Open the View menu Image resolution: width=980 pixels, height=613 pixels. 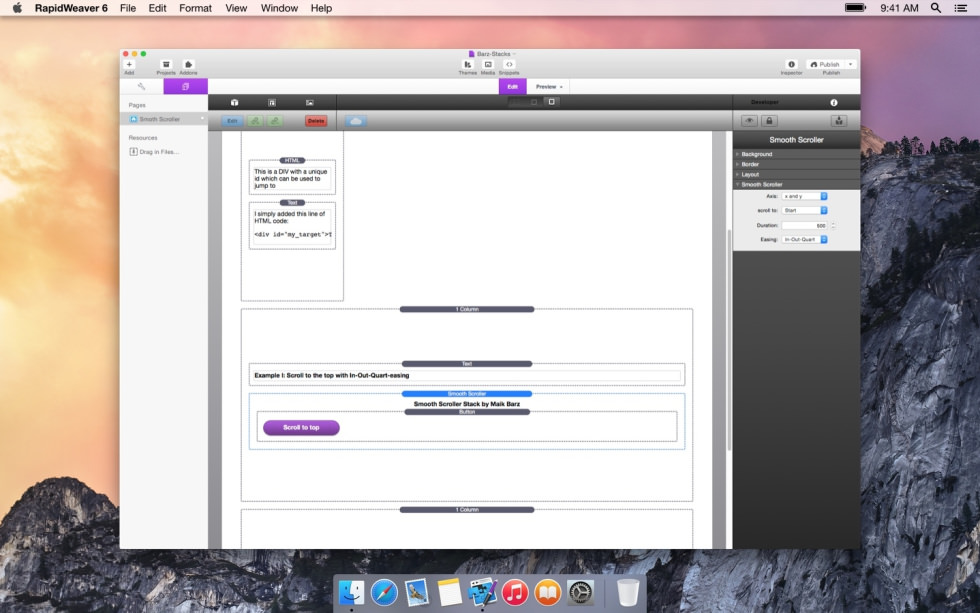pyautogui.click(x=236, y=8)
